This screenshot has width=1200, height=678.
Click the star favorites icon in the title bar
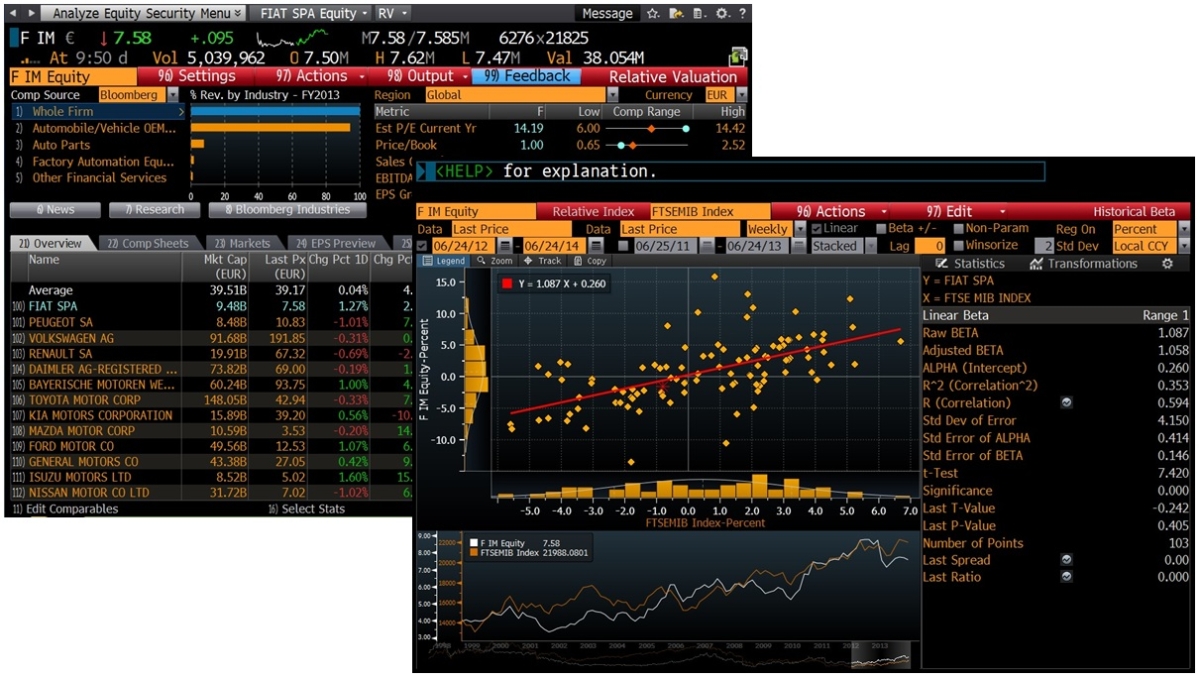pos(652,13)
